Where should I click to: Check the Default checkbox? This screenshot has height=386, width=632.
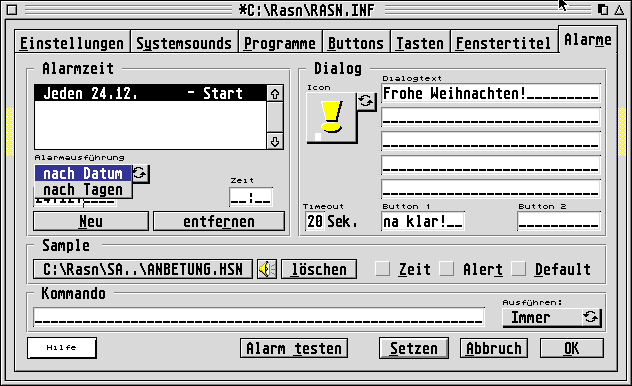pos(518,269)
